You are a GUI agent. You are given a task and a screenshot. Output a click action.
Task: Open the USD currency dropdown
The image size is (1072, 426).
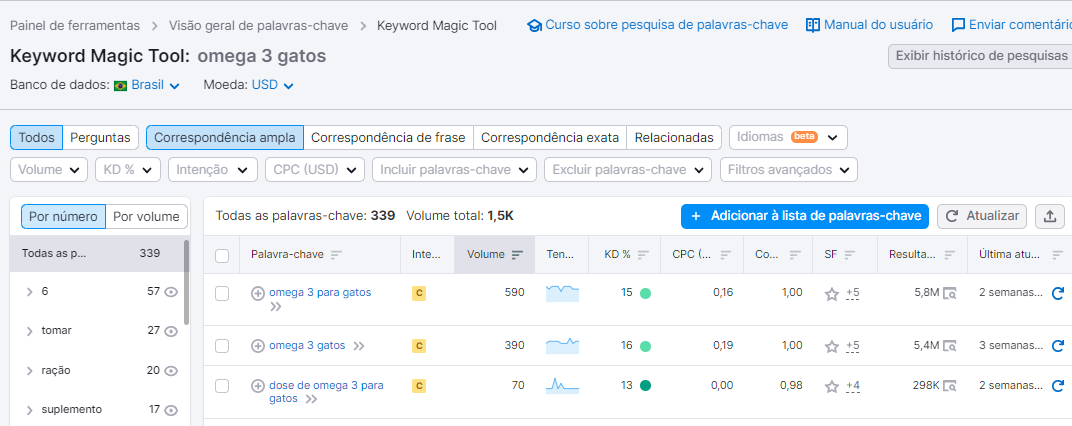click(x=272, y=85)
